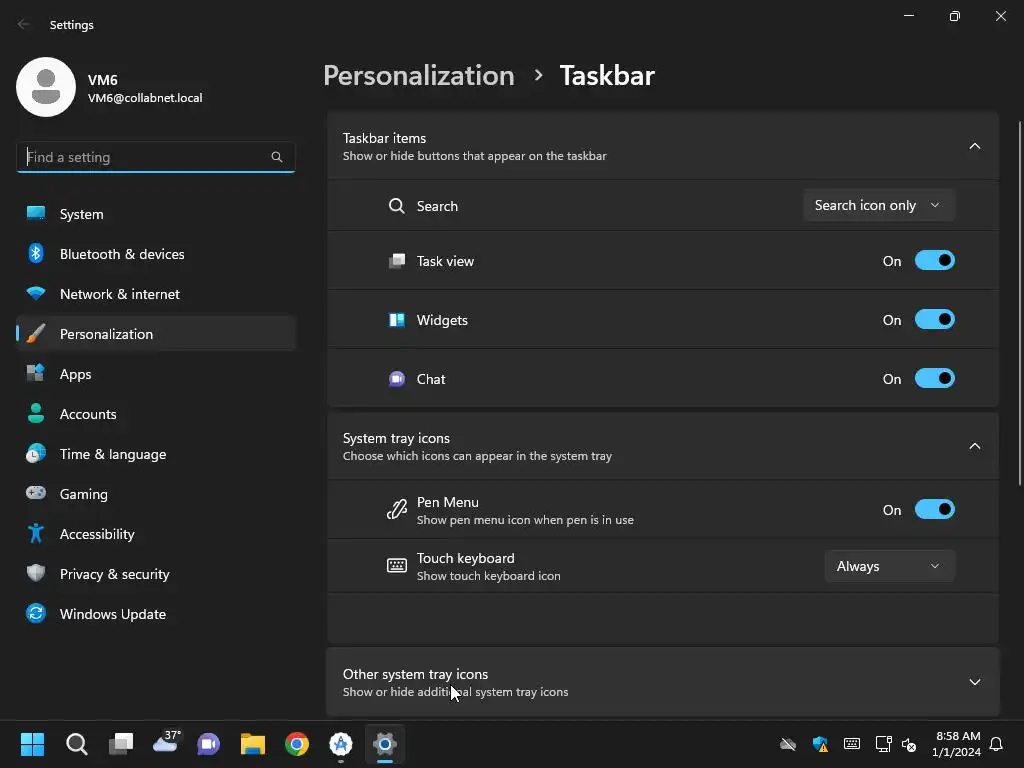Screen dimensions: 1024x768
Task: Go back to Personalization breadcrumb
Action: tap(419, 75)
